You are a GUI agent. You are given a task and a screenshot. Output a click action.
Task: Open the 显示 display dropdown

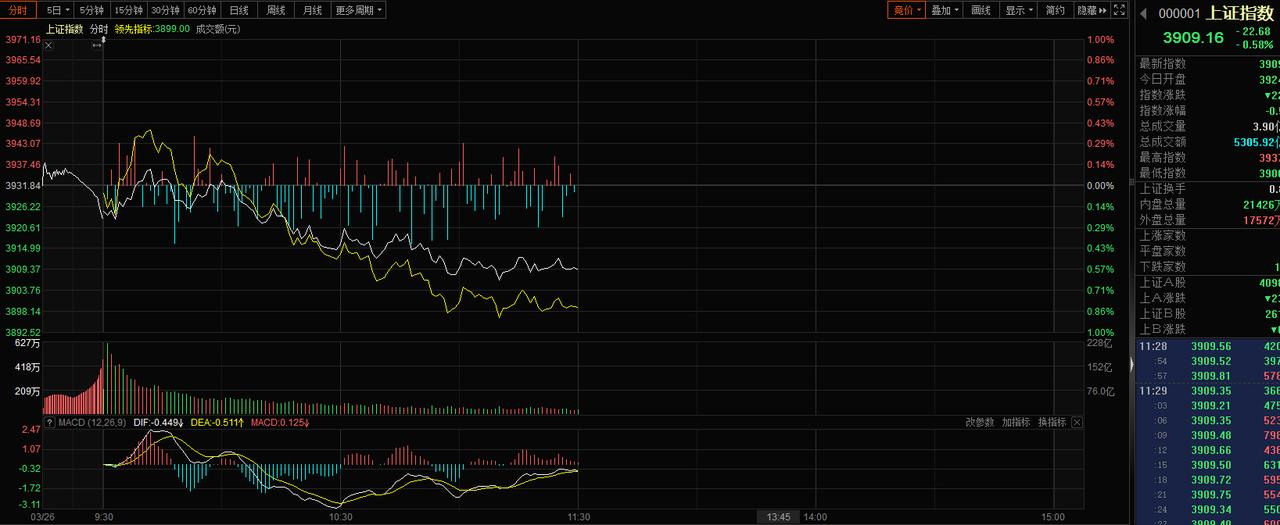[1018, 10]
